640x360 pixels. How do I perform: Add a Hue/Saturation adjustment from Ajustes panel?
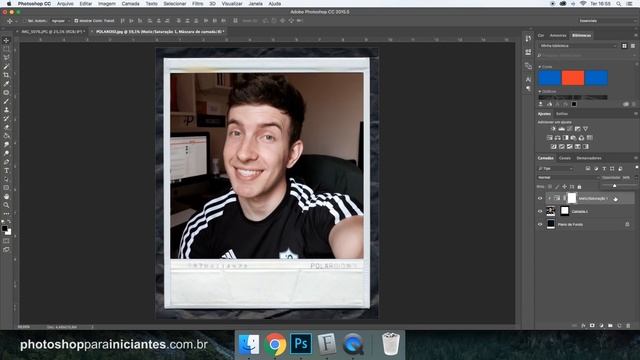click(x=549, y=138)
